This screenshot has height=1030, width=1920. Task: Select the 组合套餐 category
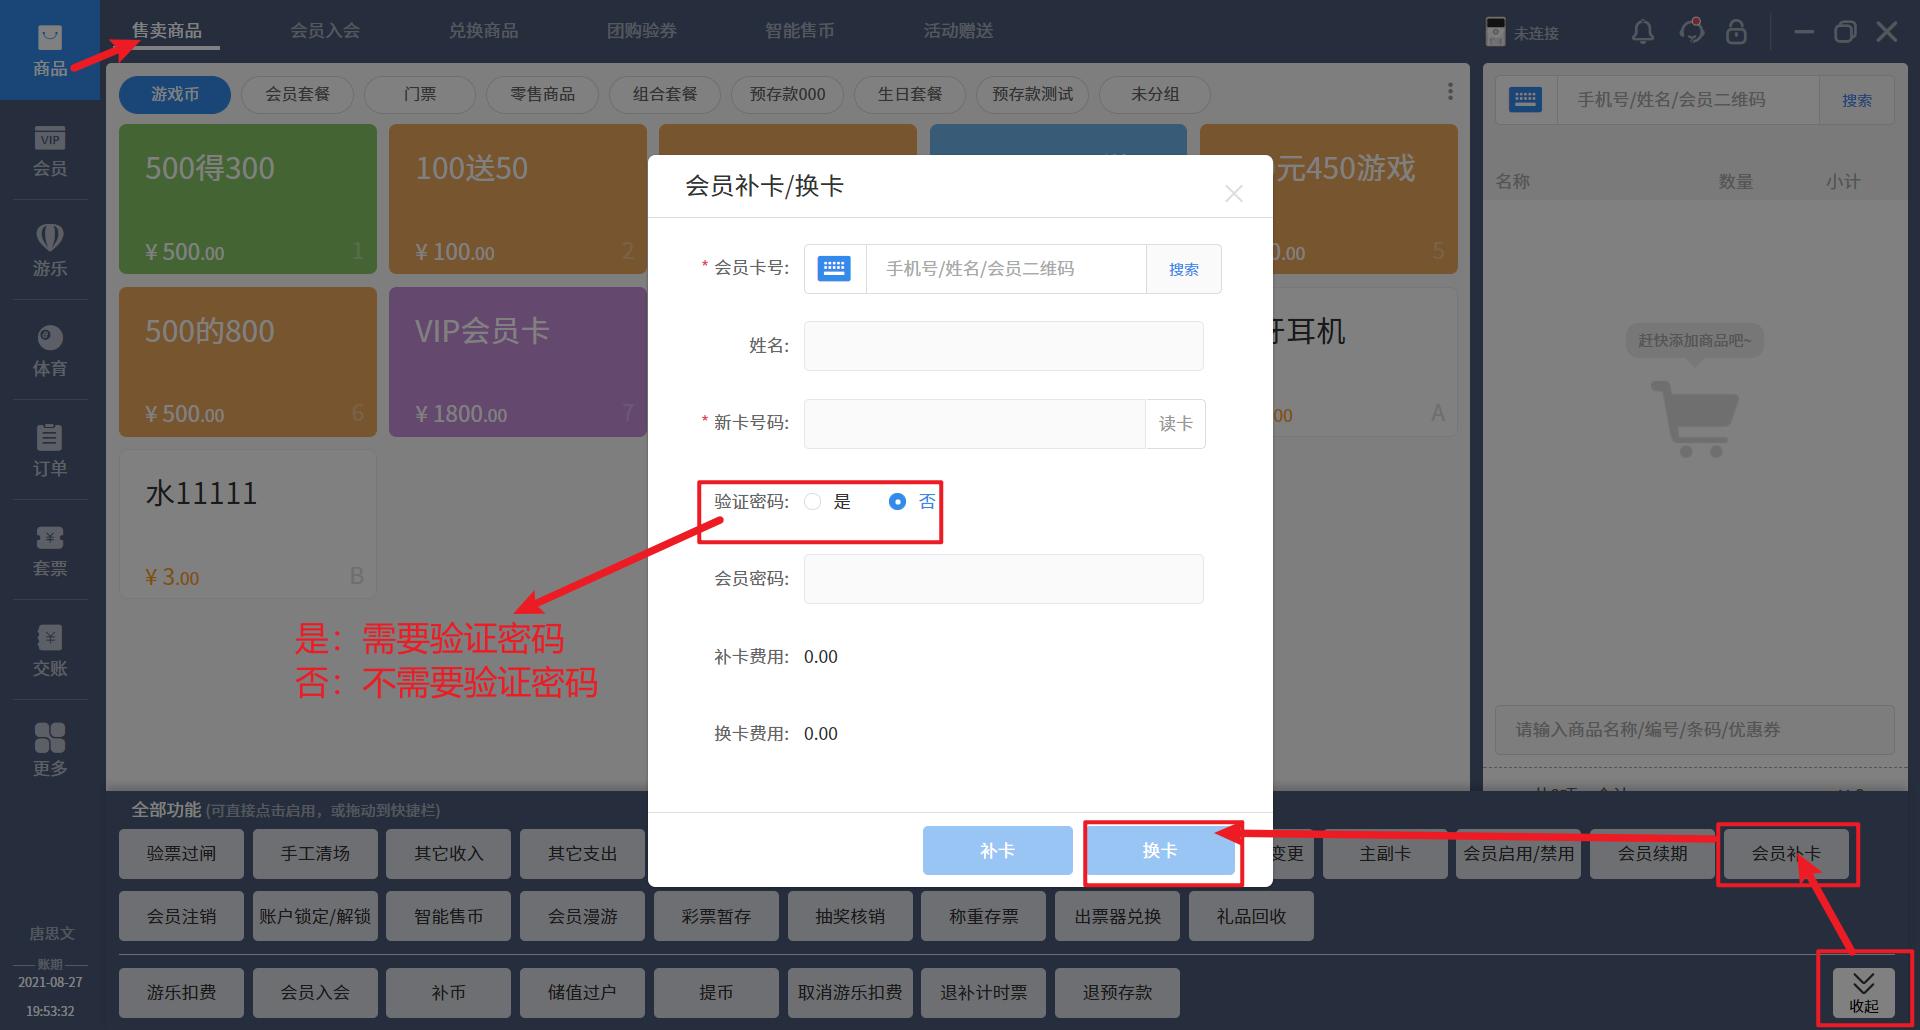(x=665, y=94)
